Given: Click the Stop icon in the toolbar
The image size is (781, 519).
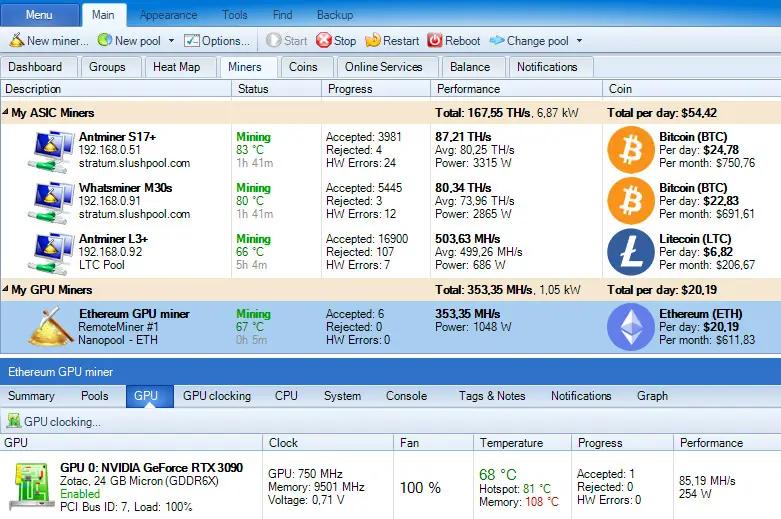Looking at the screenshot, I should (324, 41).
